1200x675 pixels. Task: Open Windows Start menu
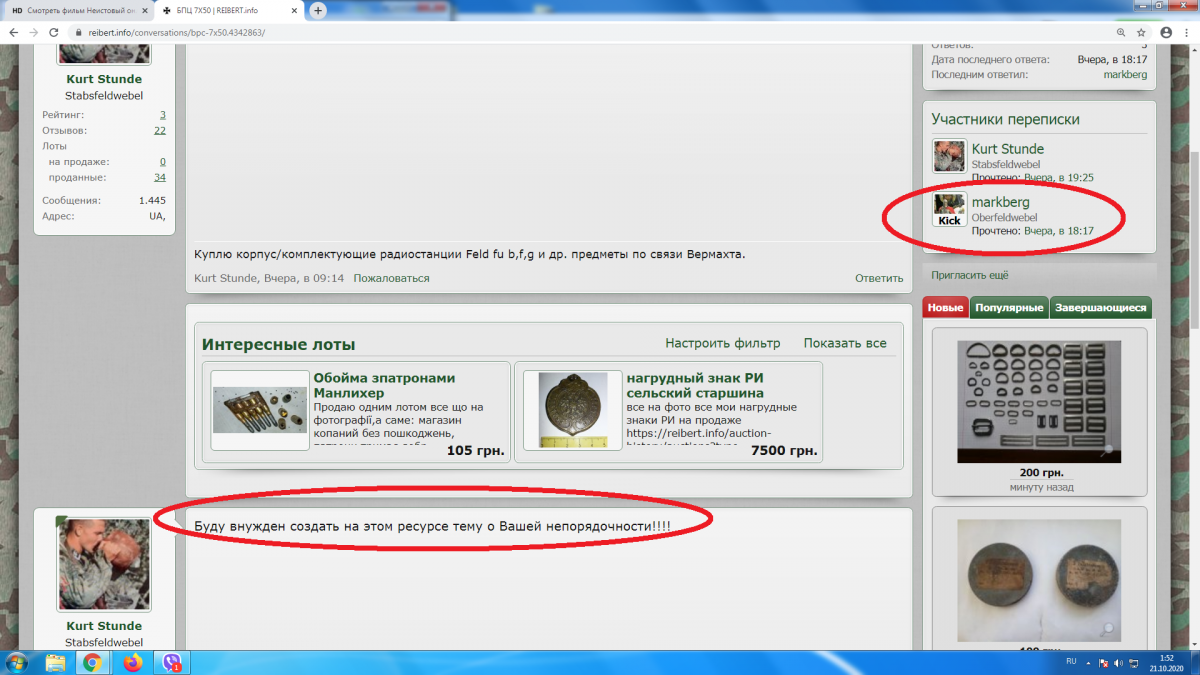(17, 661)
